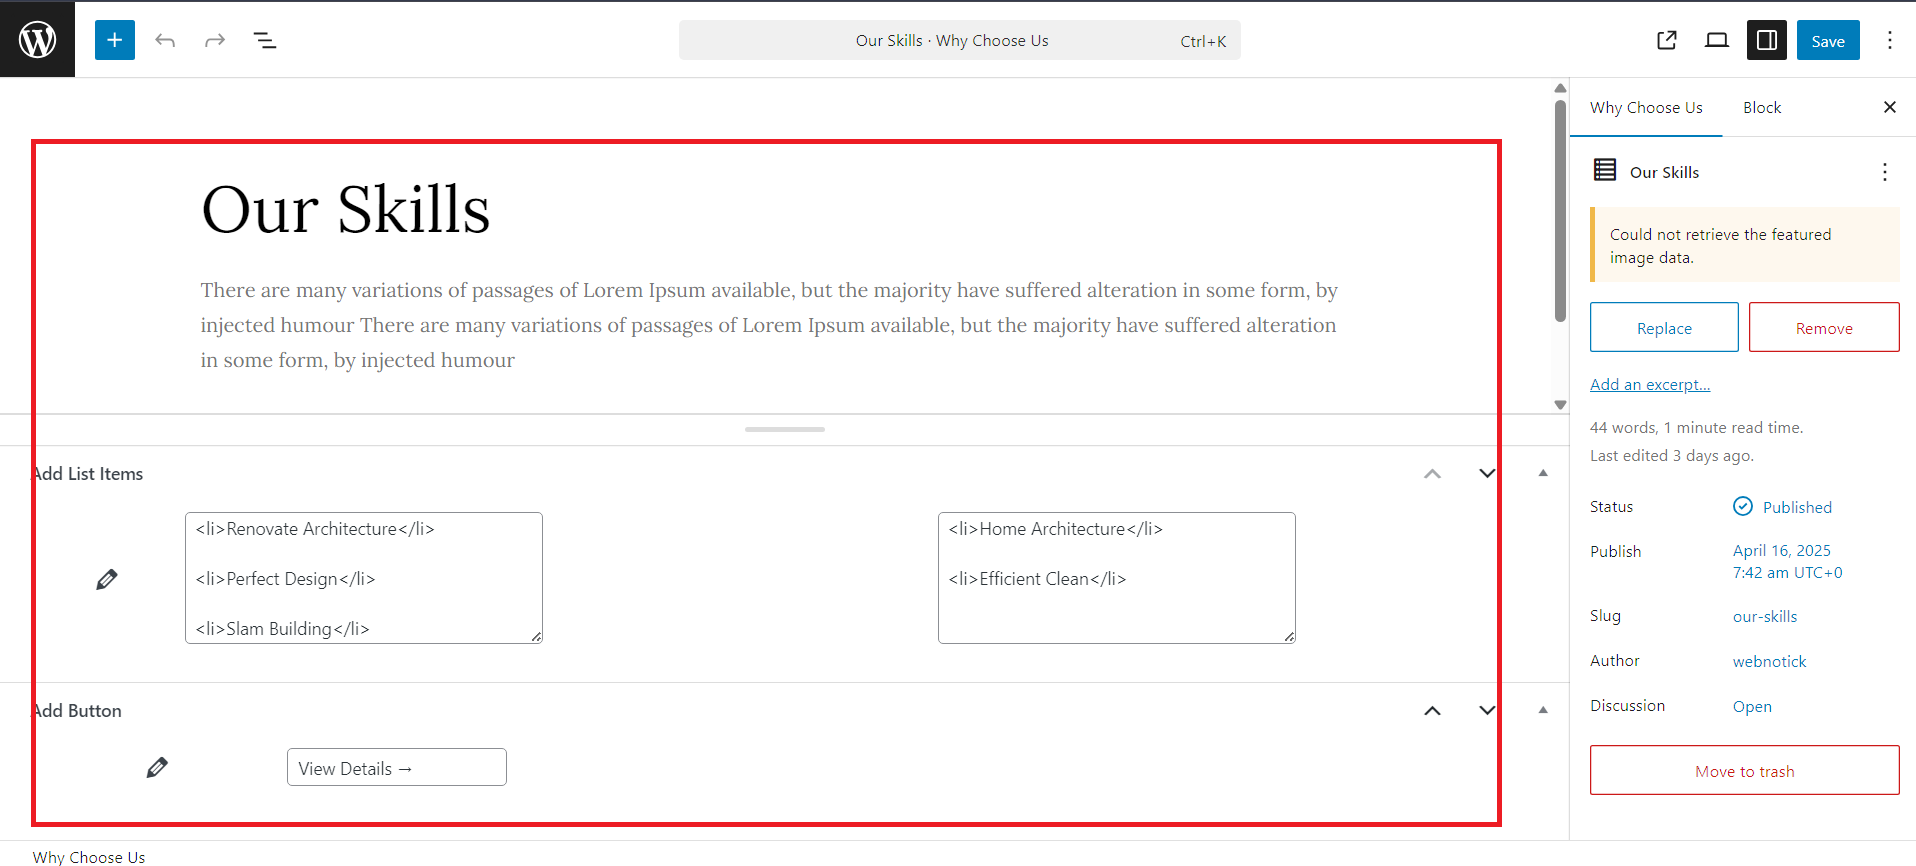The height and width of the screenshot is (866, 1916).
Task: Undo the last change
Action: coord(165,40)
